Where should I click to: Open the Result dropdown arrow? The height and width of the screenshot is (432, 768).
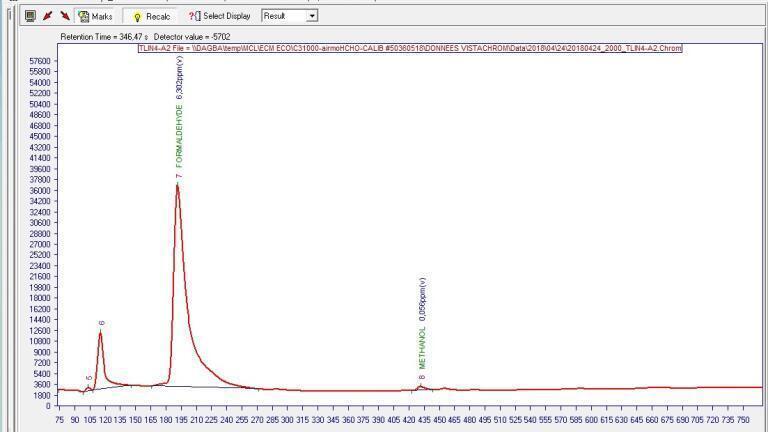click(312, 16)
